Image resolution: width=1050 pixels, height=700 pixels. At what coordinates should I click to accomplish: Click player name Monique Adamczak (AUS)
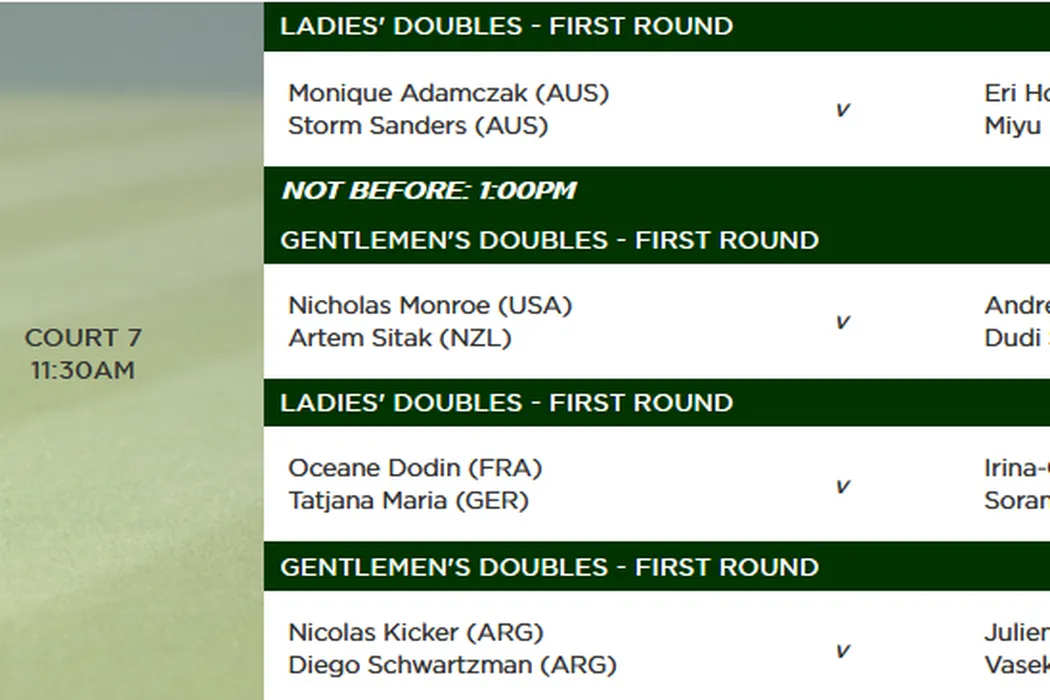click(448, 93)
